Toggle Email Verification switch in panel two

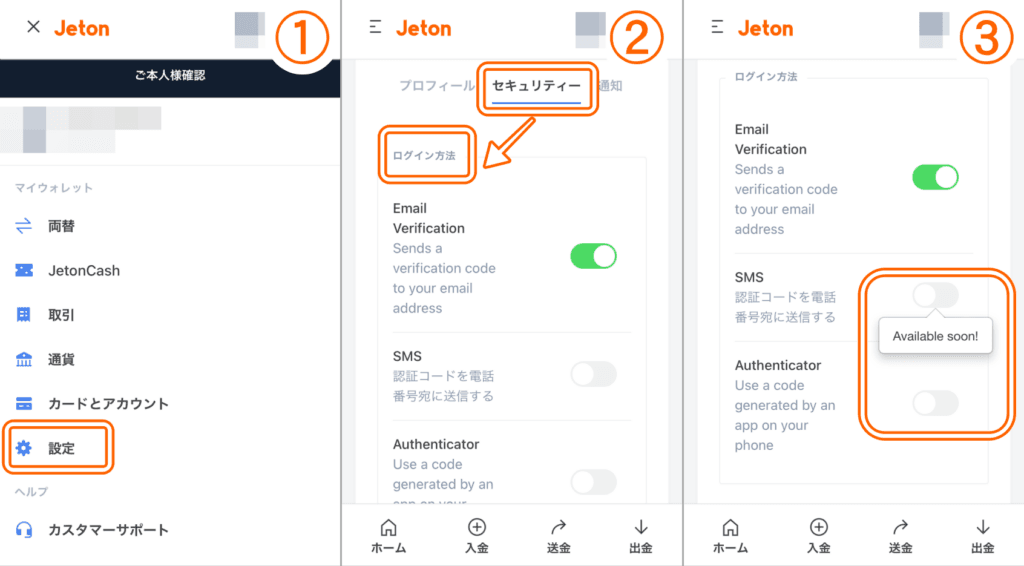coord(593,257)
